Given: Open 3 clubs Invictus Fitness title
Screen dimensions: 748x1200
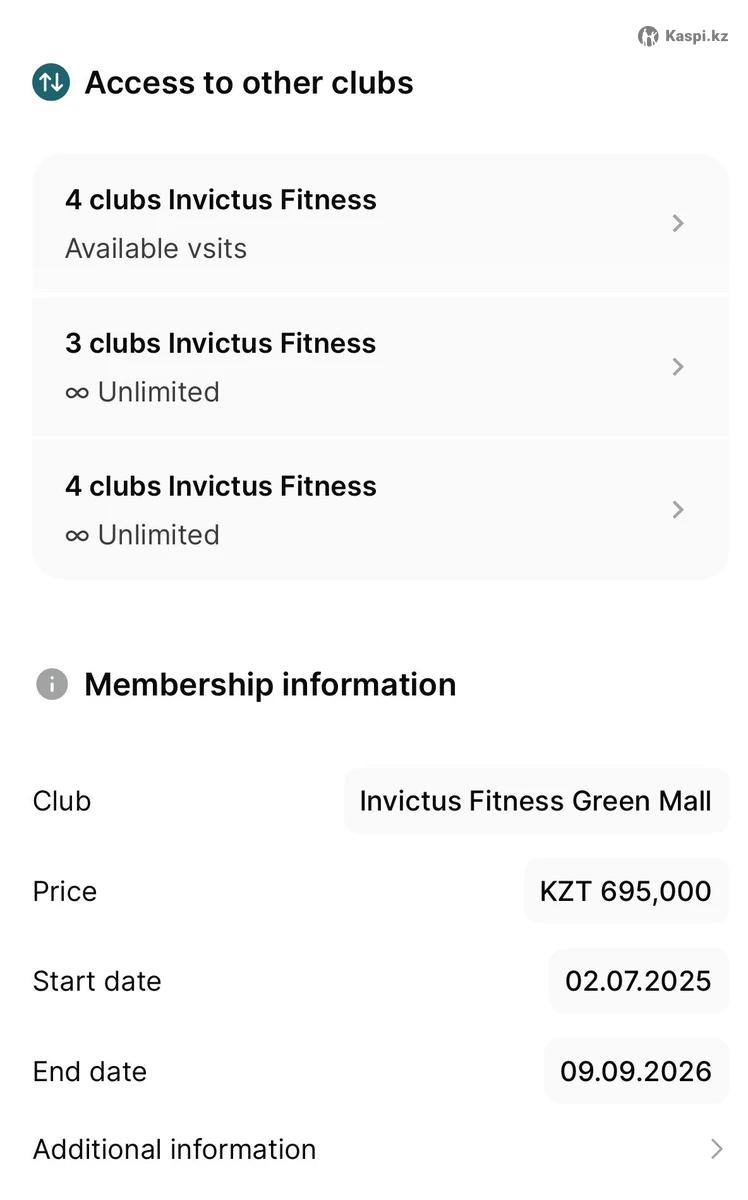Looking at the screenshot, I should (221, 343).
